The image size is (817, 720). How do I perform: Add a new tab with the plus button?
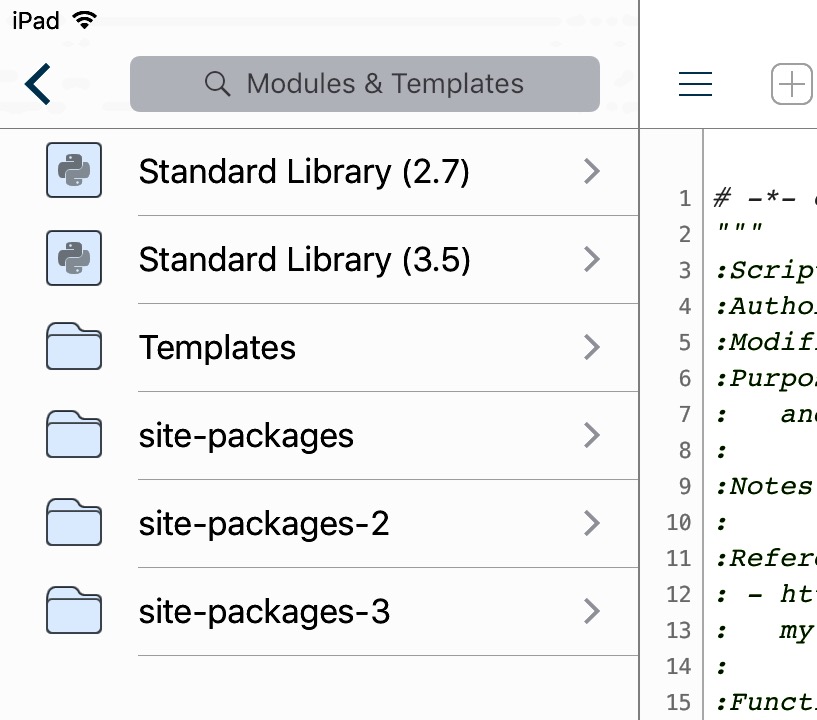tap(792, 84)
